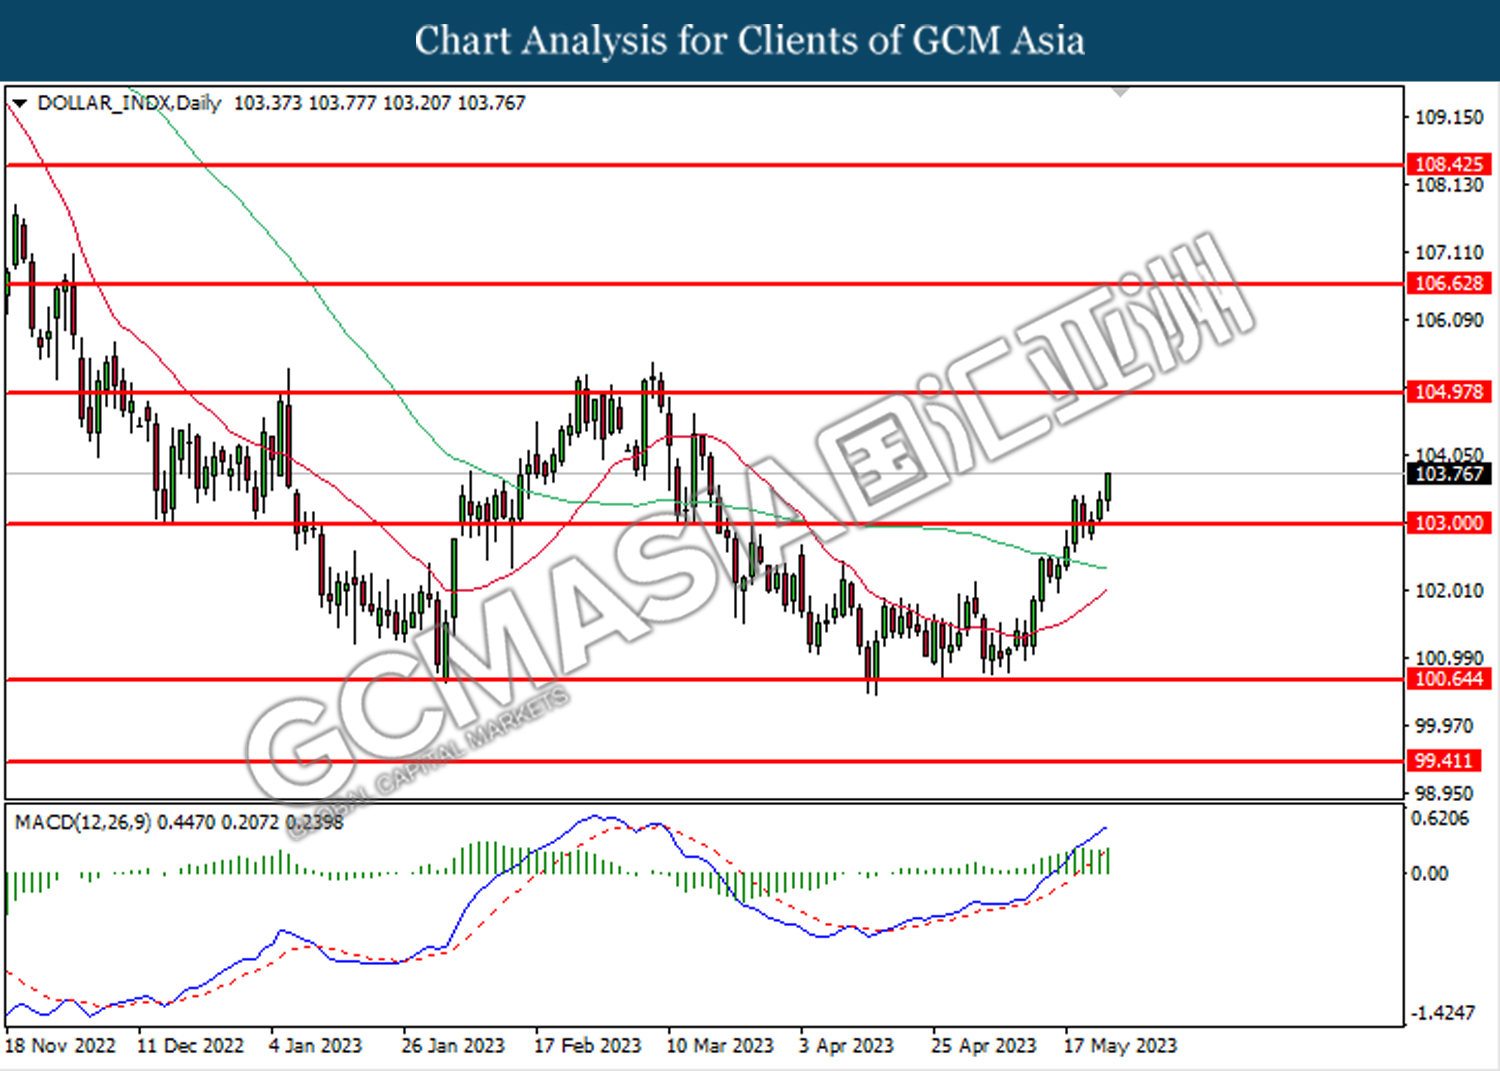Viewport: 1500px width, 1071px height.
Task: Click the 25 Apr 2023 date label
Action: (x=984, y=1046)
